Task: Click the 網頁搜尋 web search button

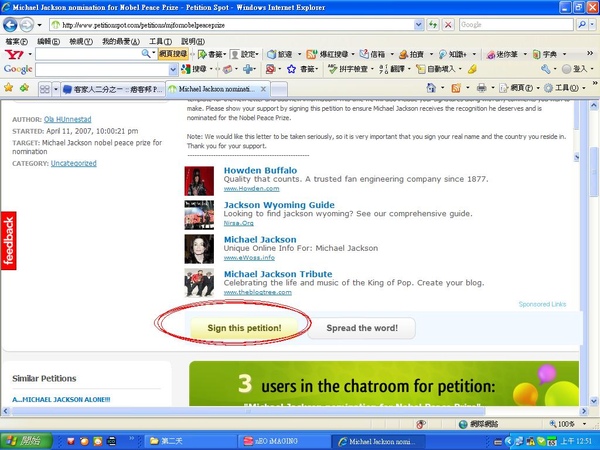Action: pos(173,54)
